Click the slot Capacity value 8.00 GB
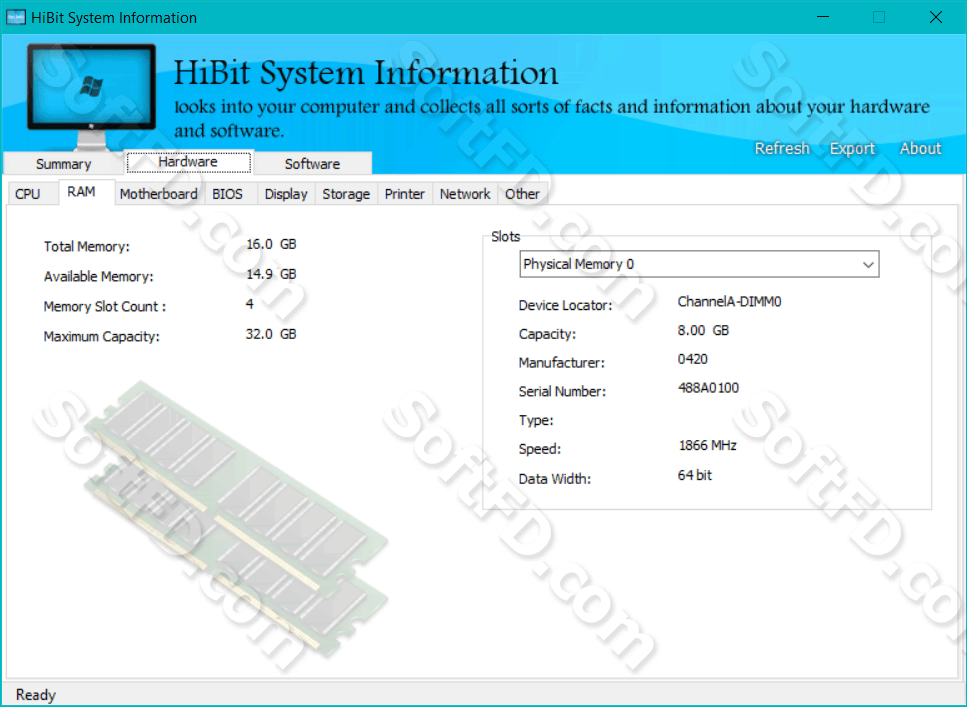Image resolution: width=967 pixels, height=707 pixels. [x=703, y=331]
